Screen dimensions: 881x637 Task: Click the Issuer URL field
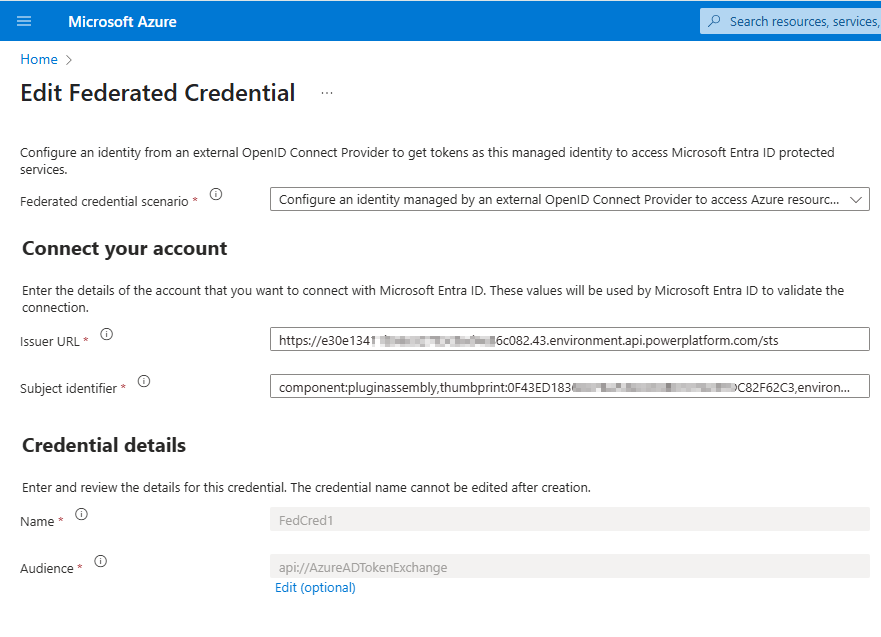(x=570, y=339)
